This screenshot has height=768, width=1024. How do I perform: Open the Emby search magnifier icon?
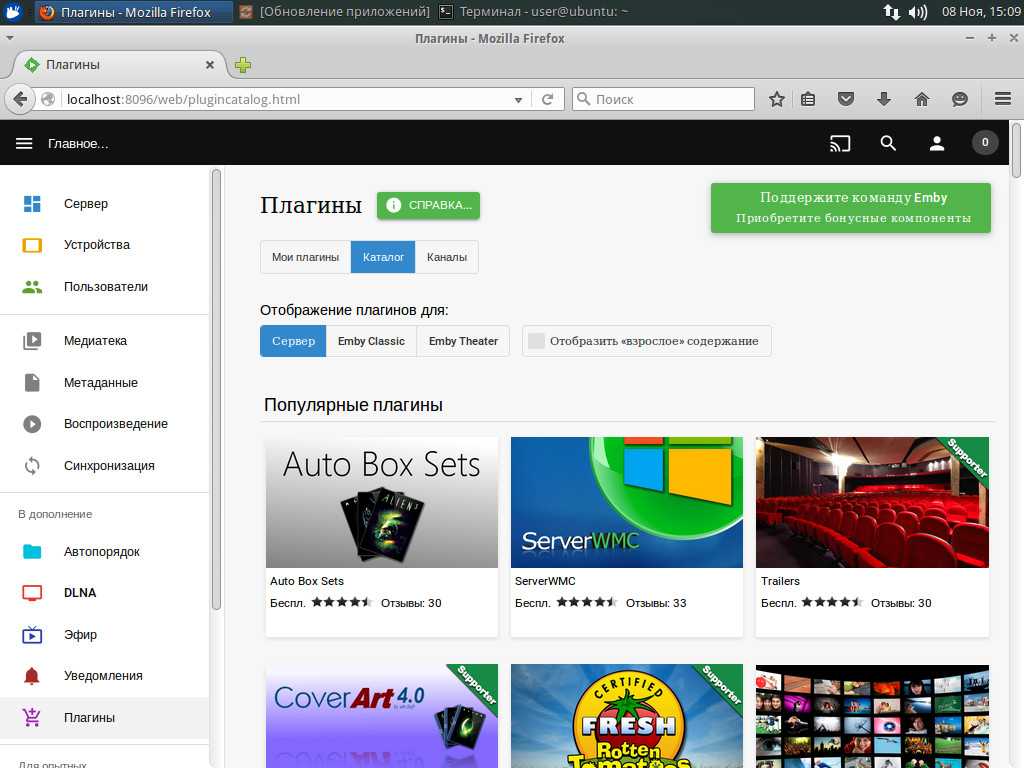[x=888, y=143]
